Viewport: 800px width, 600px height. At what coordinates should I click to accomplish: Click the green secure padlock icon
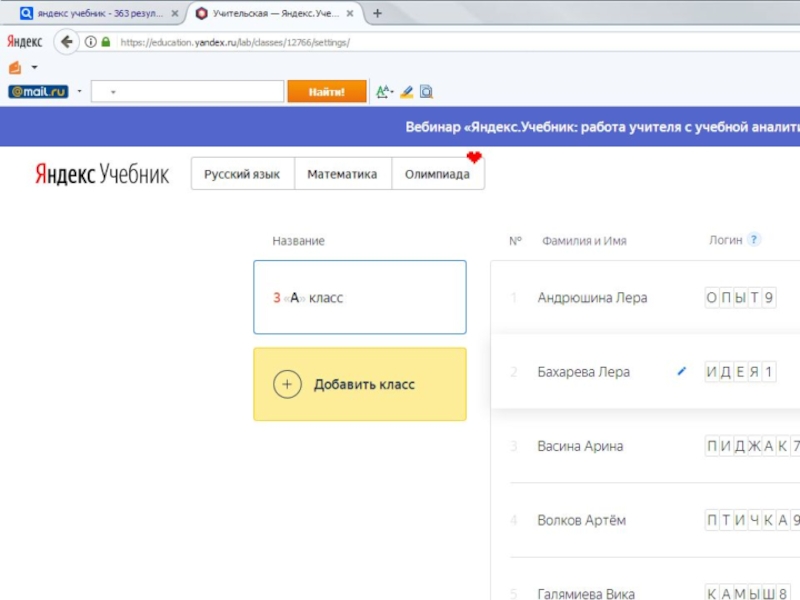[106, 42]
